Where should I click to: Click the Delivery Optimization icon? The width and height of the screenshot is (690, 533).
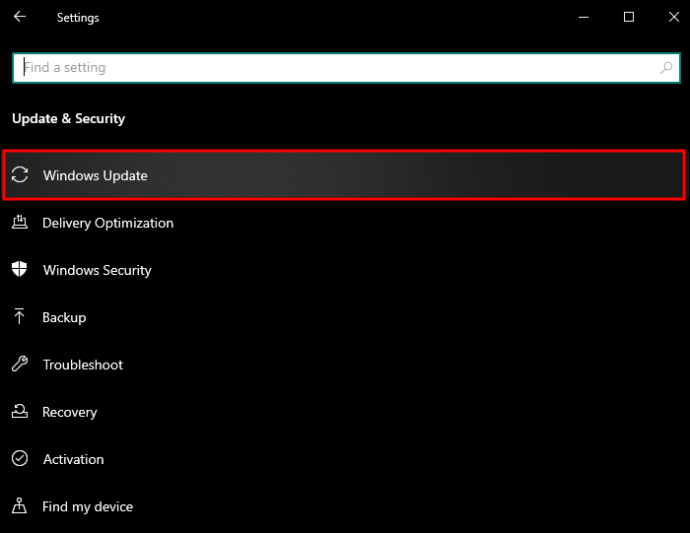[x=20, y=223]
